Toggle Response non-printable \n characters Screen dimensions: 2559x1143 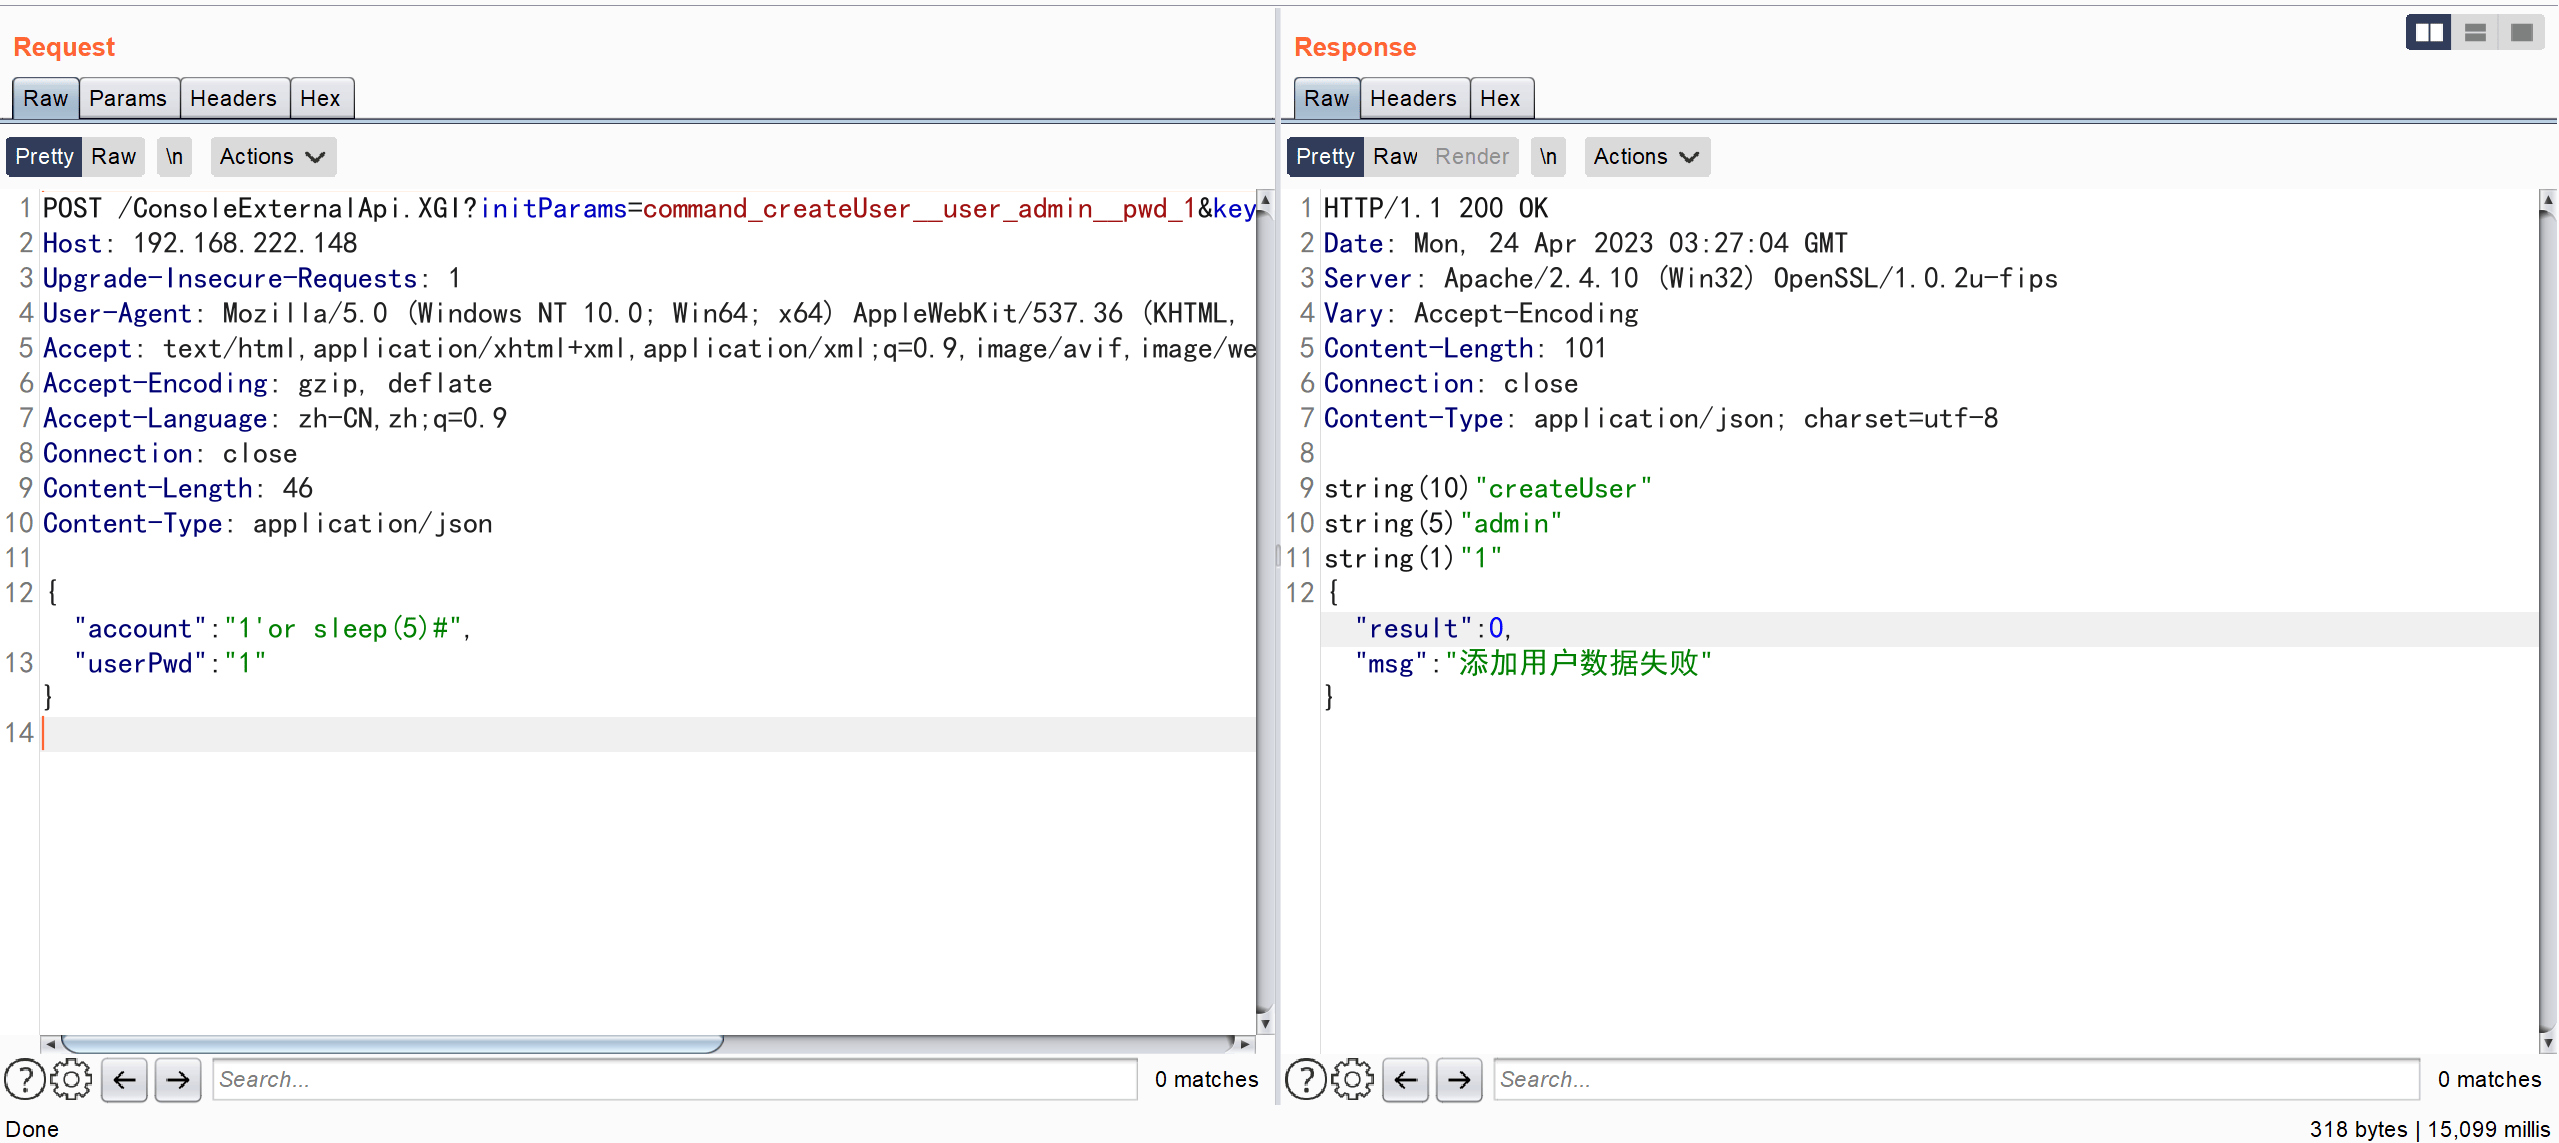pyautogui.click(x=1548, y=157)
